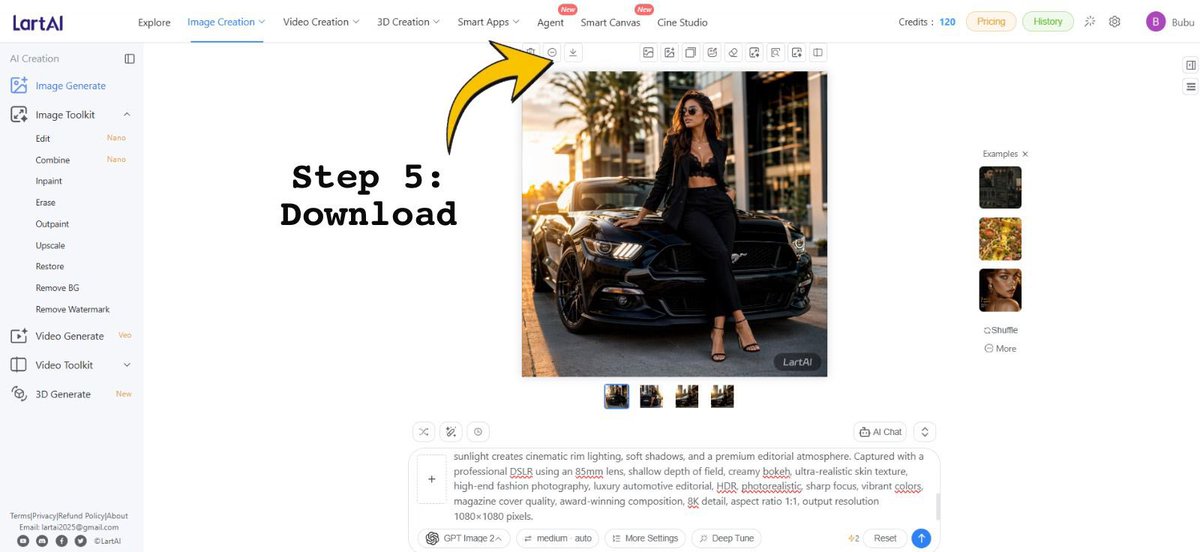Image resolution: width=1200 pixels, height=552 pixels.
Task: Open the Combine tool in Image Toolkit
Action: click(x=53, y=160)
